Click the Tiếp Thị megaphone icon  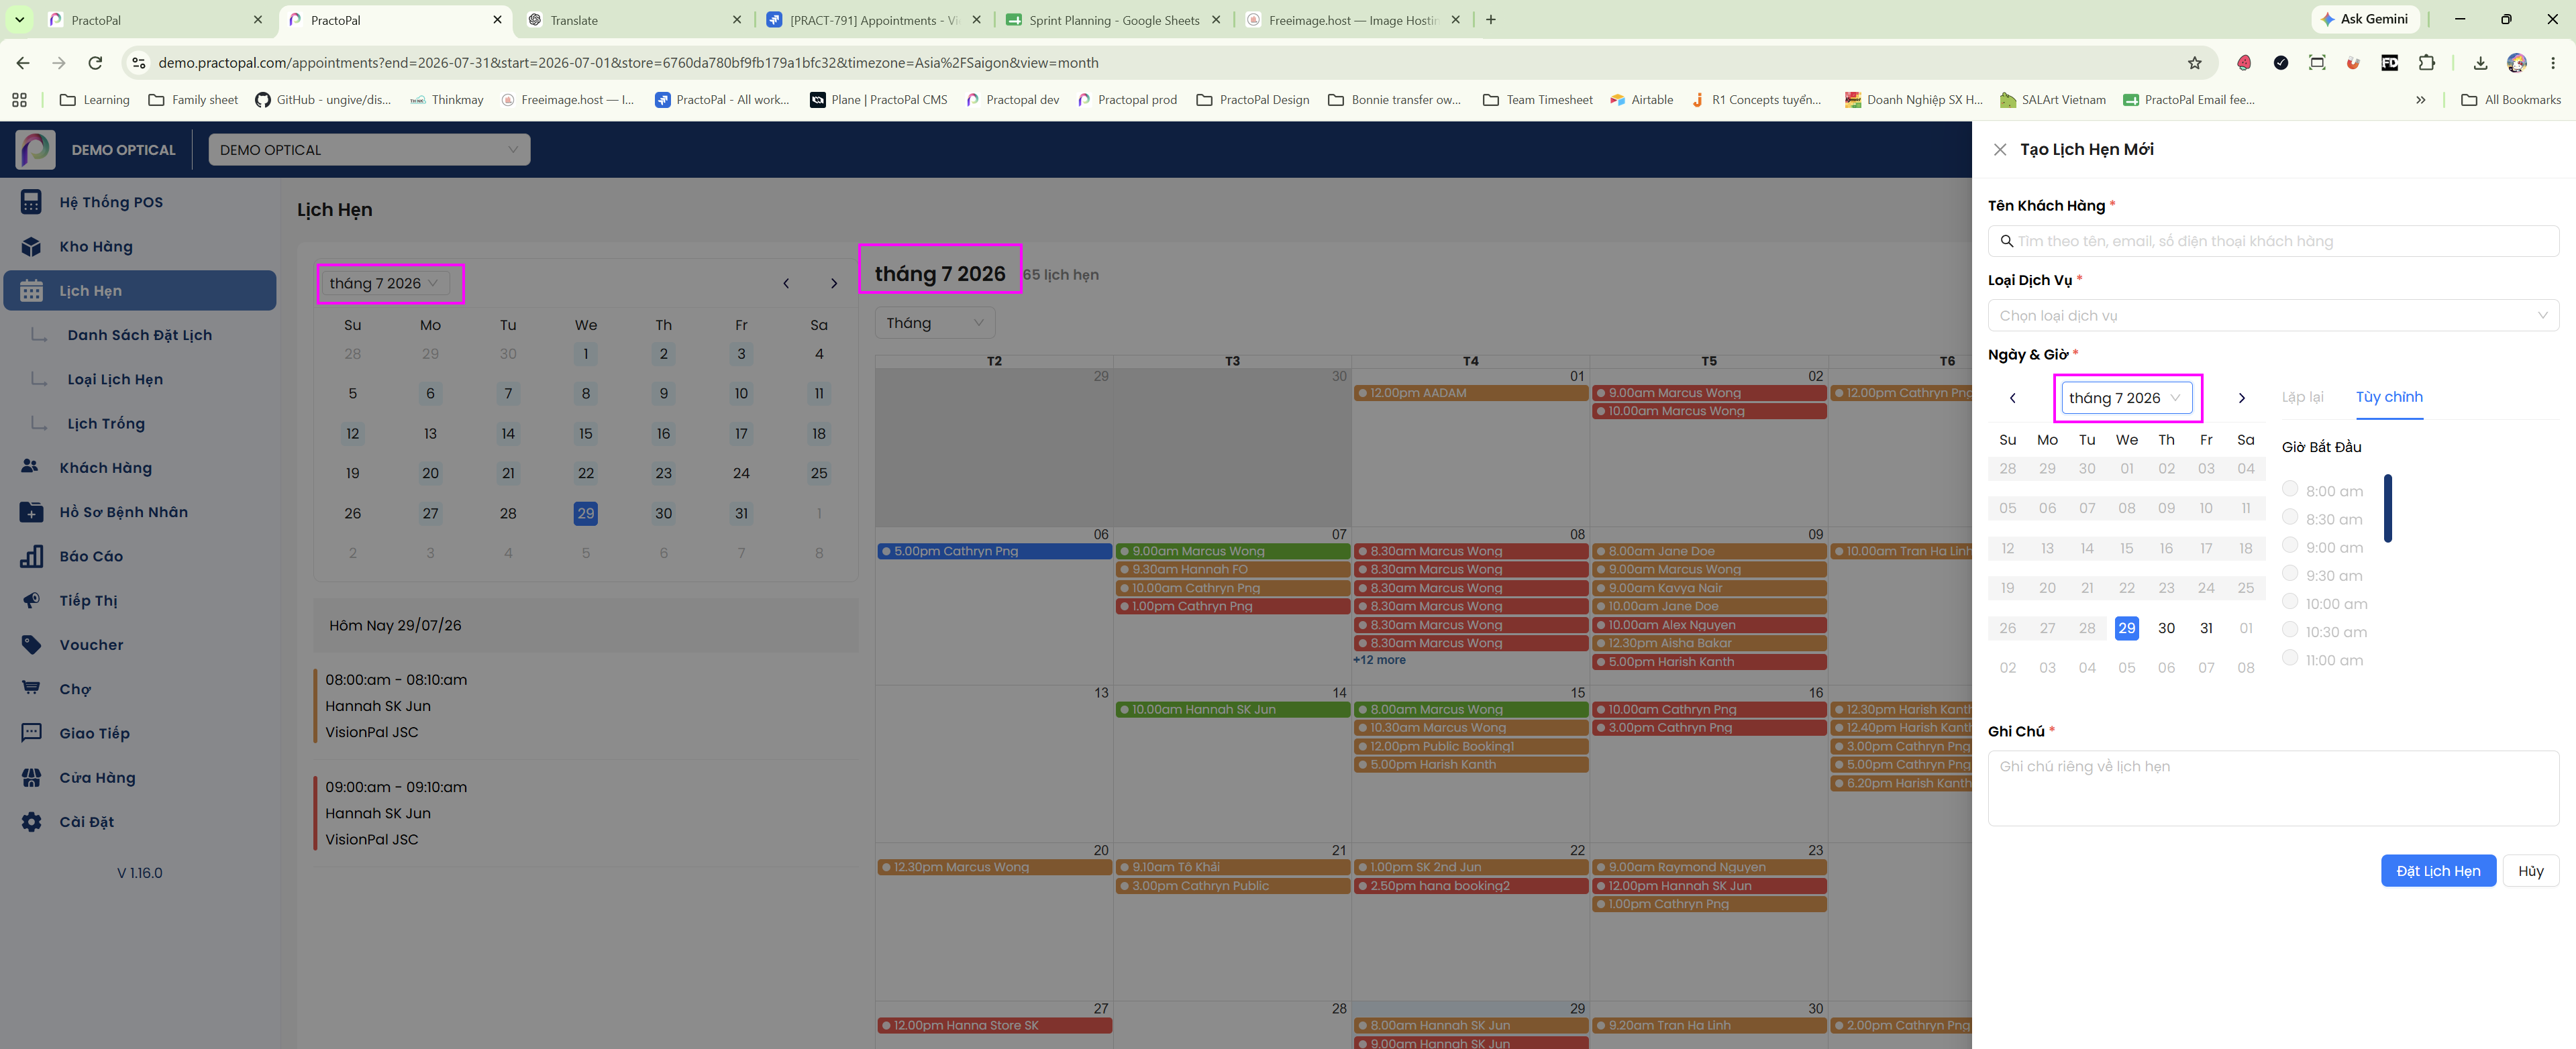point(31,600)
